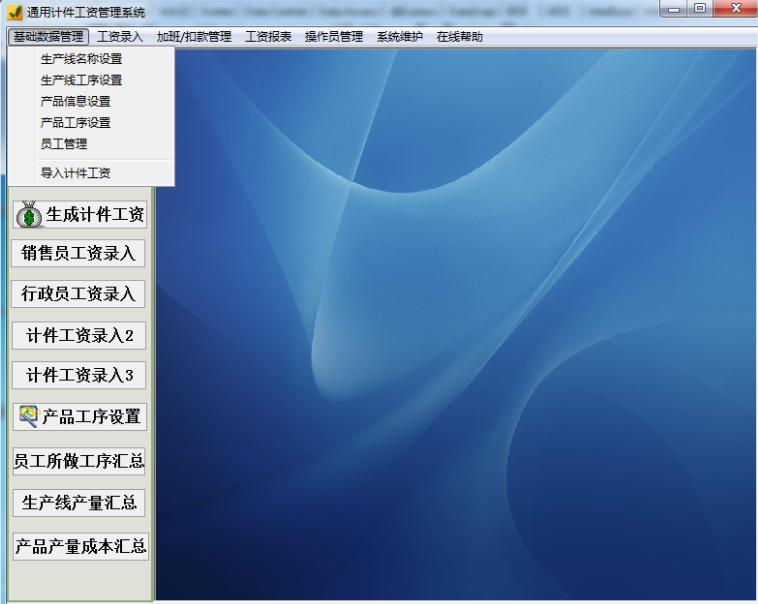
Task: Open 行政员工资录入
Action: [x=78, y=294]
